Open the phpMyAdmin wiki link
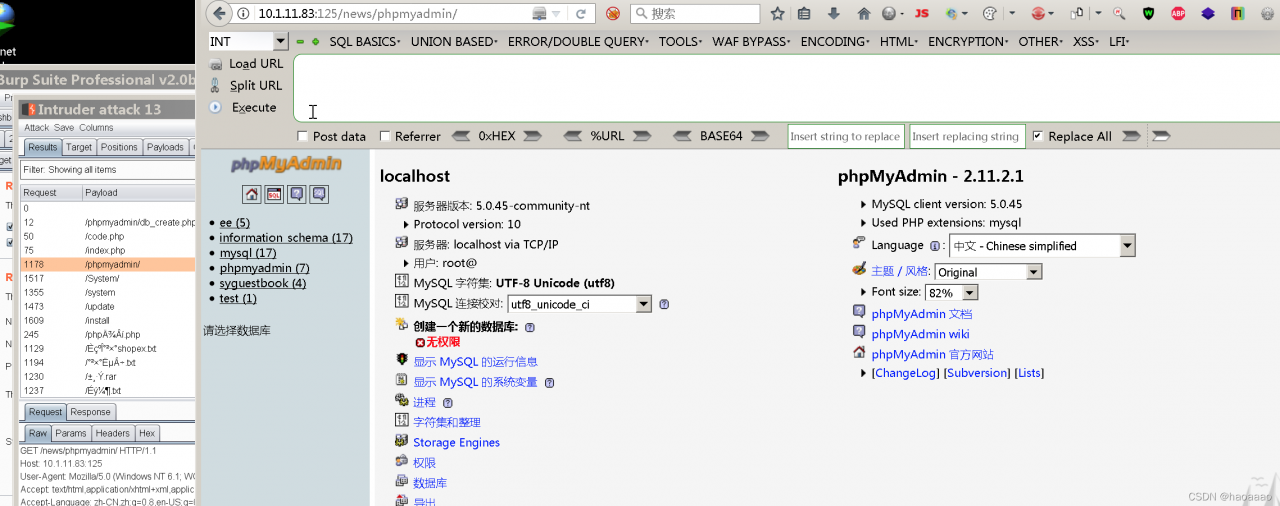Image resolution: width=1280 pixels, height=506 pixels. (x=920, y=334)
